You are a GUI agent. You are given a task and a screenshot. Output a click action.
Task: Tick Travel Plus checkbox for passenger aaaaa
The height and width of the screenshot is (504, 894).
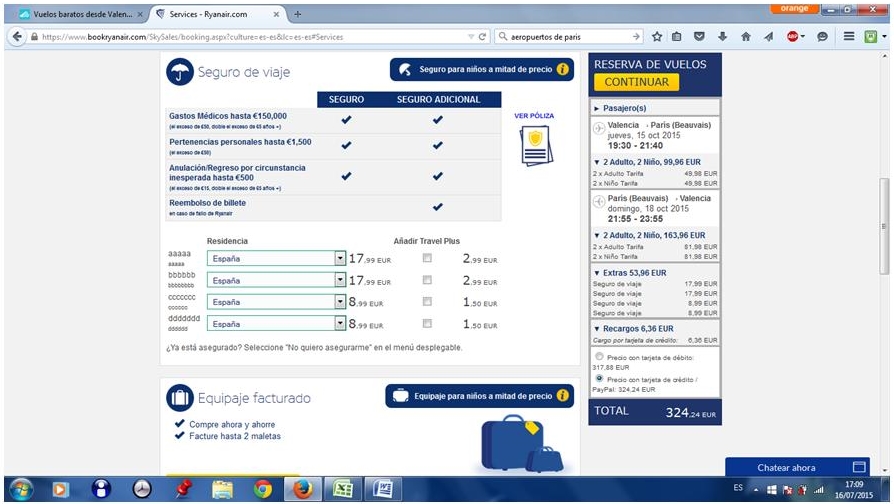427,258
